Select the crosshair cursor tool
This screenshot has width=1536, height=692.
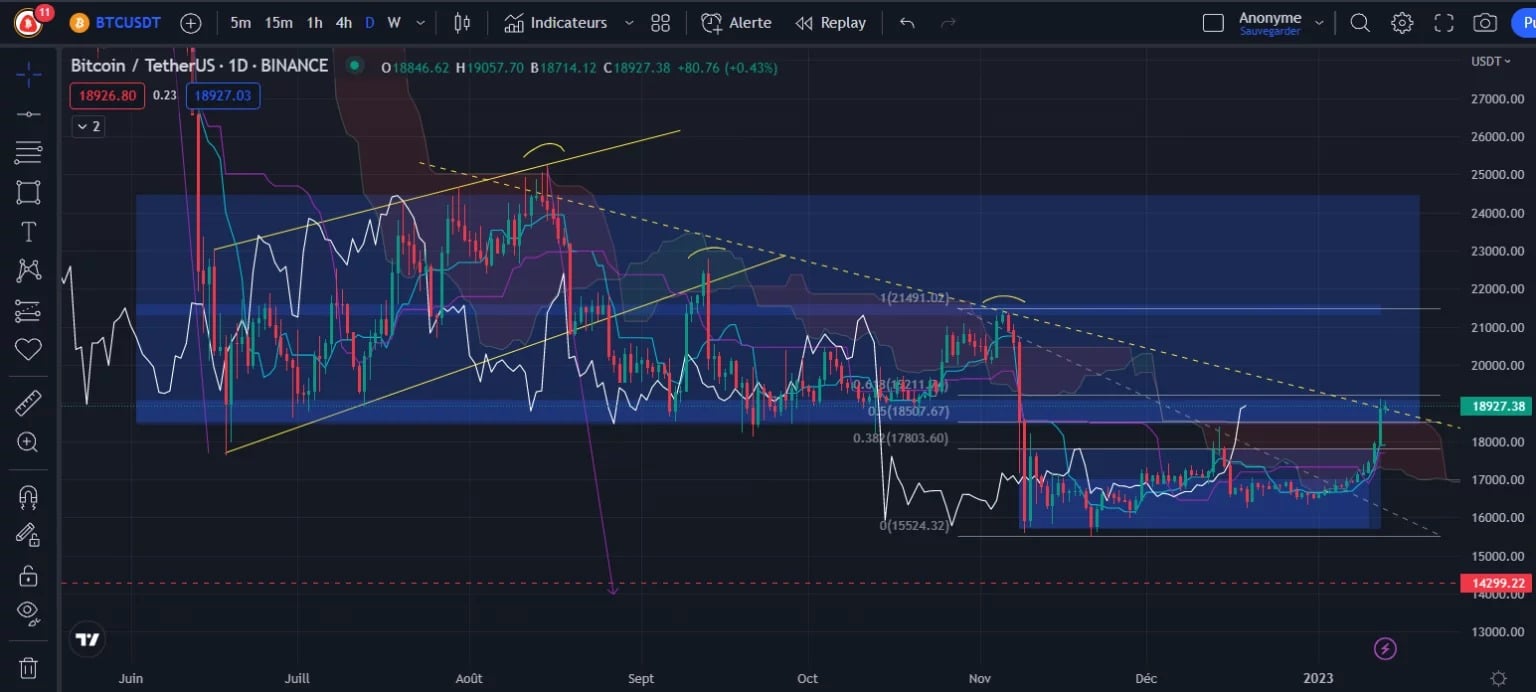28,73
